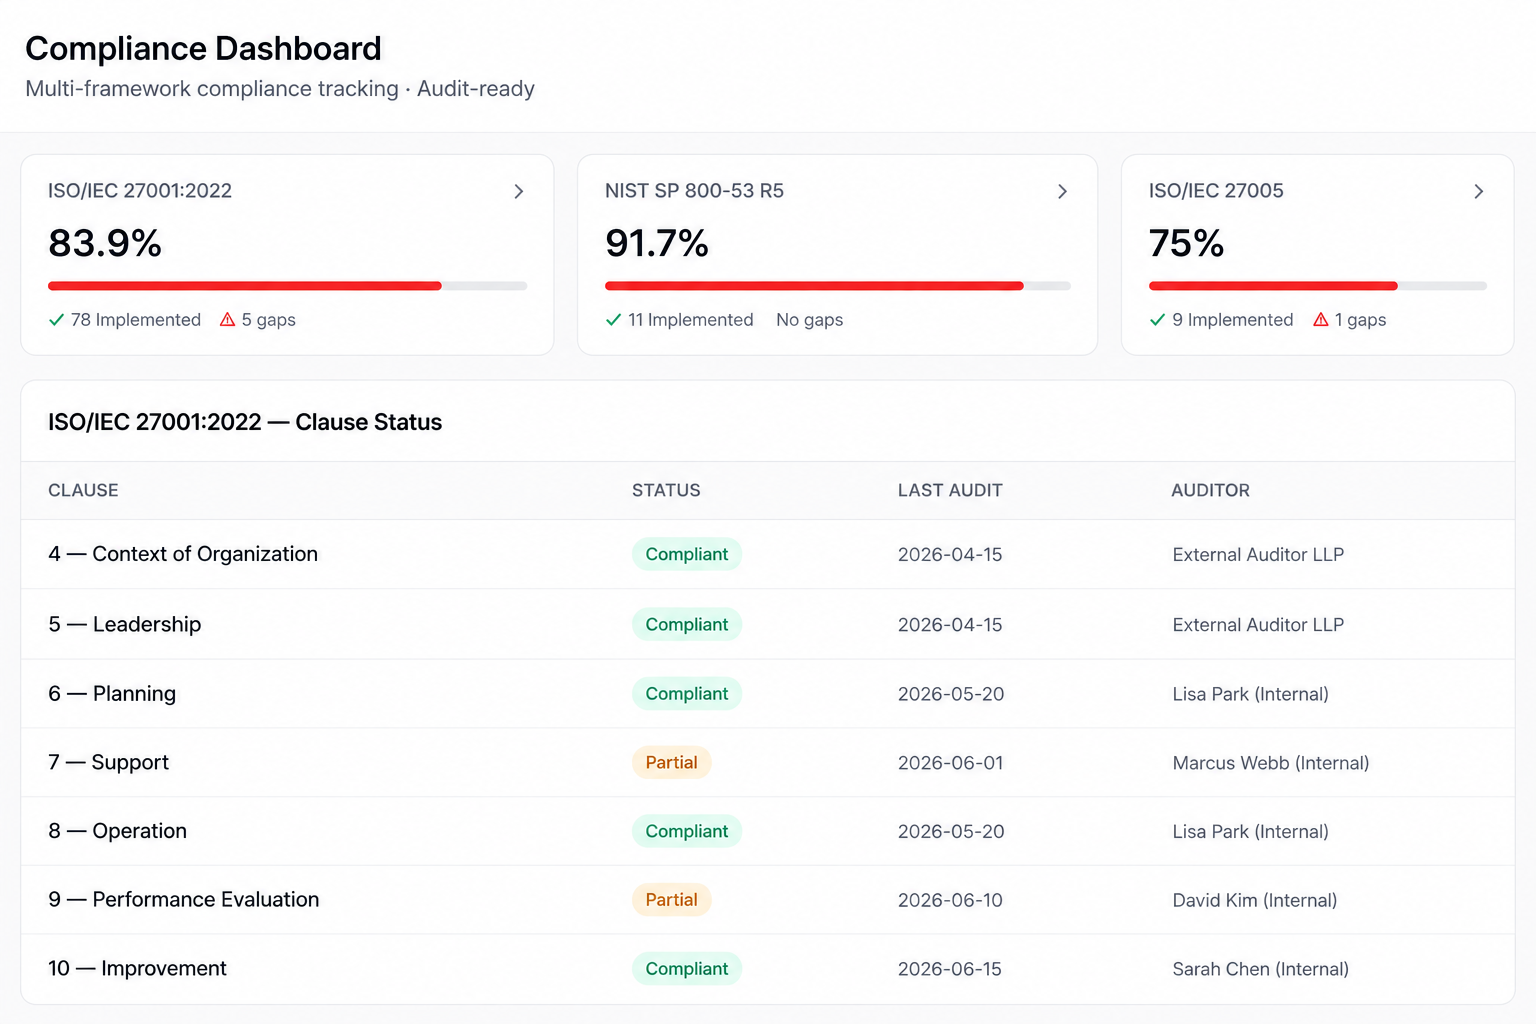Select row '8 — Operation'
This screenshot has width=1536, height=1024.
point(768,831)
